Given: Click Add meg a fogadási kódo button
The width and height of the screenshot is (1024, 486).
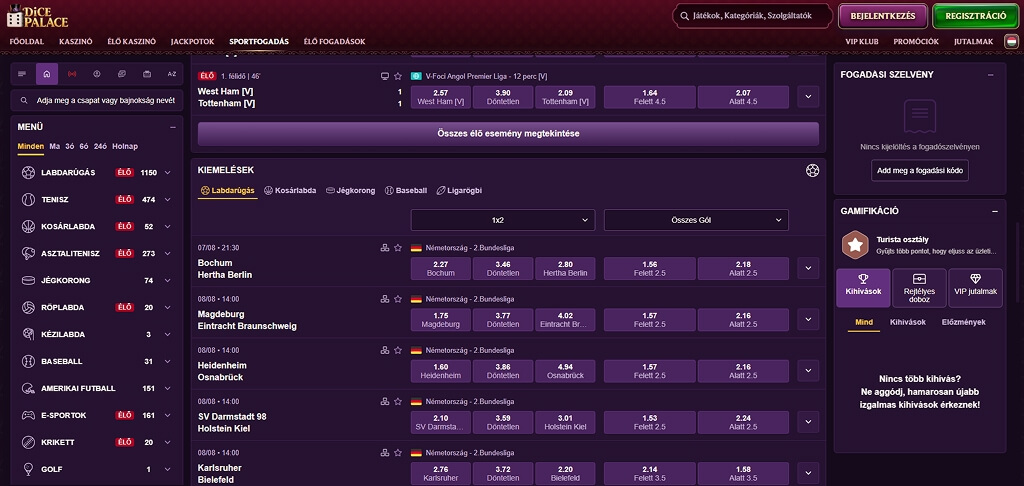Looking at the screenshot, I should [920, 170].
